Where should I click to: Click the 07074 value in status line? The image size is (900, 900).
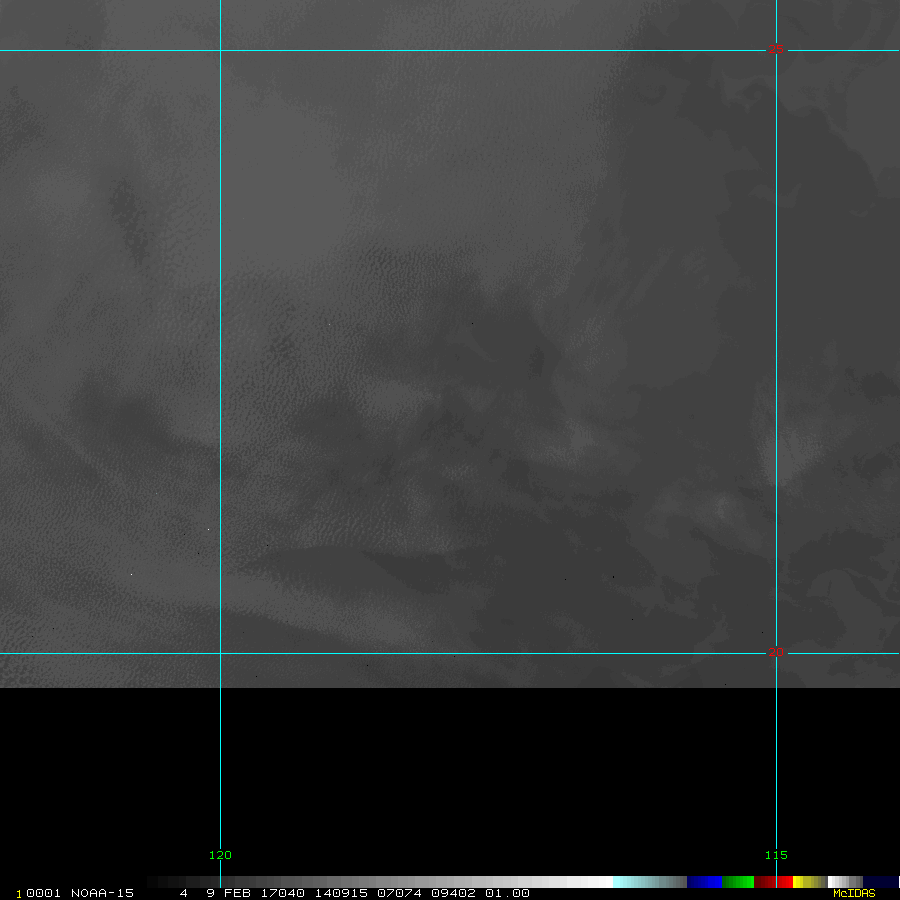pos(395,893)
